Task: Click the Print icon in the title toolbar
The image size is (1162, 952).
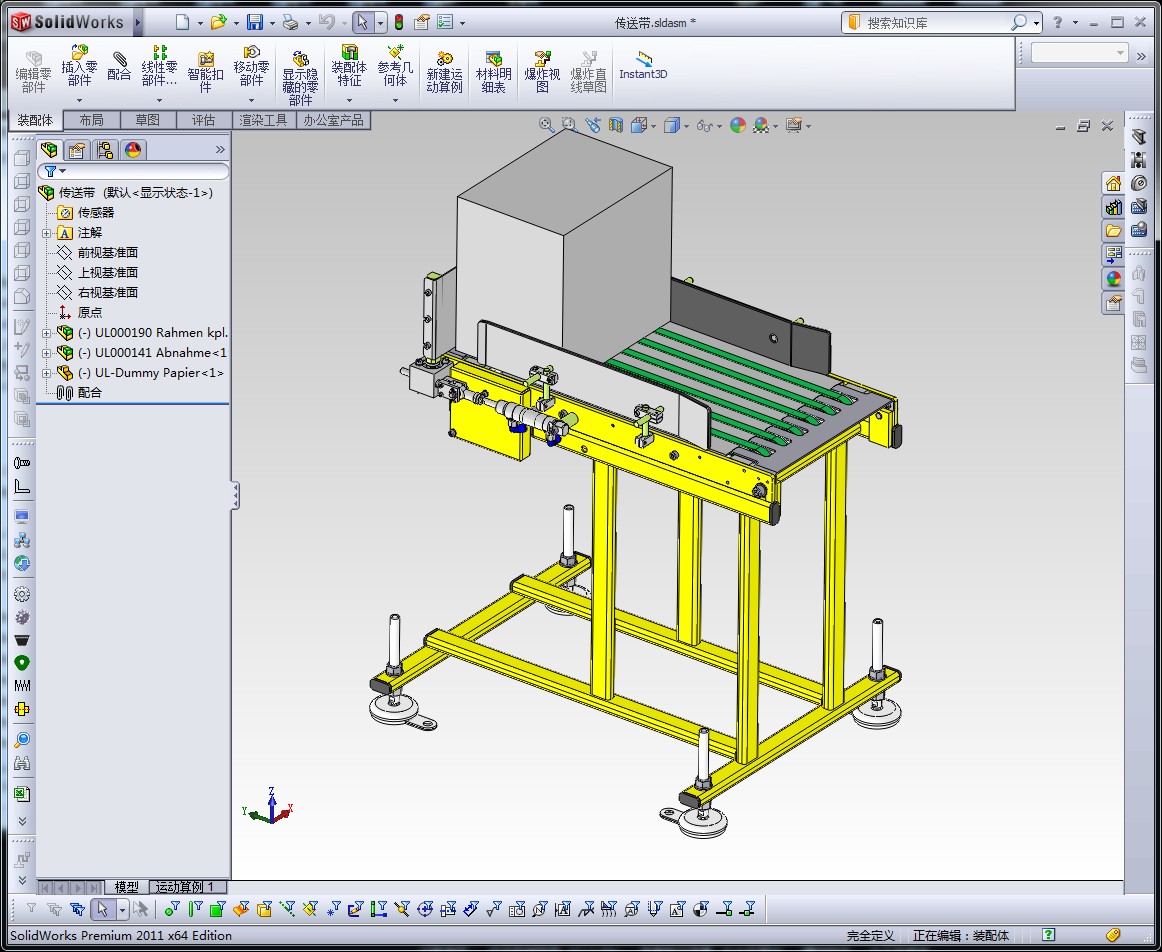Action: tap(290, 22)
